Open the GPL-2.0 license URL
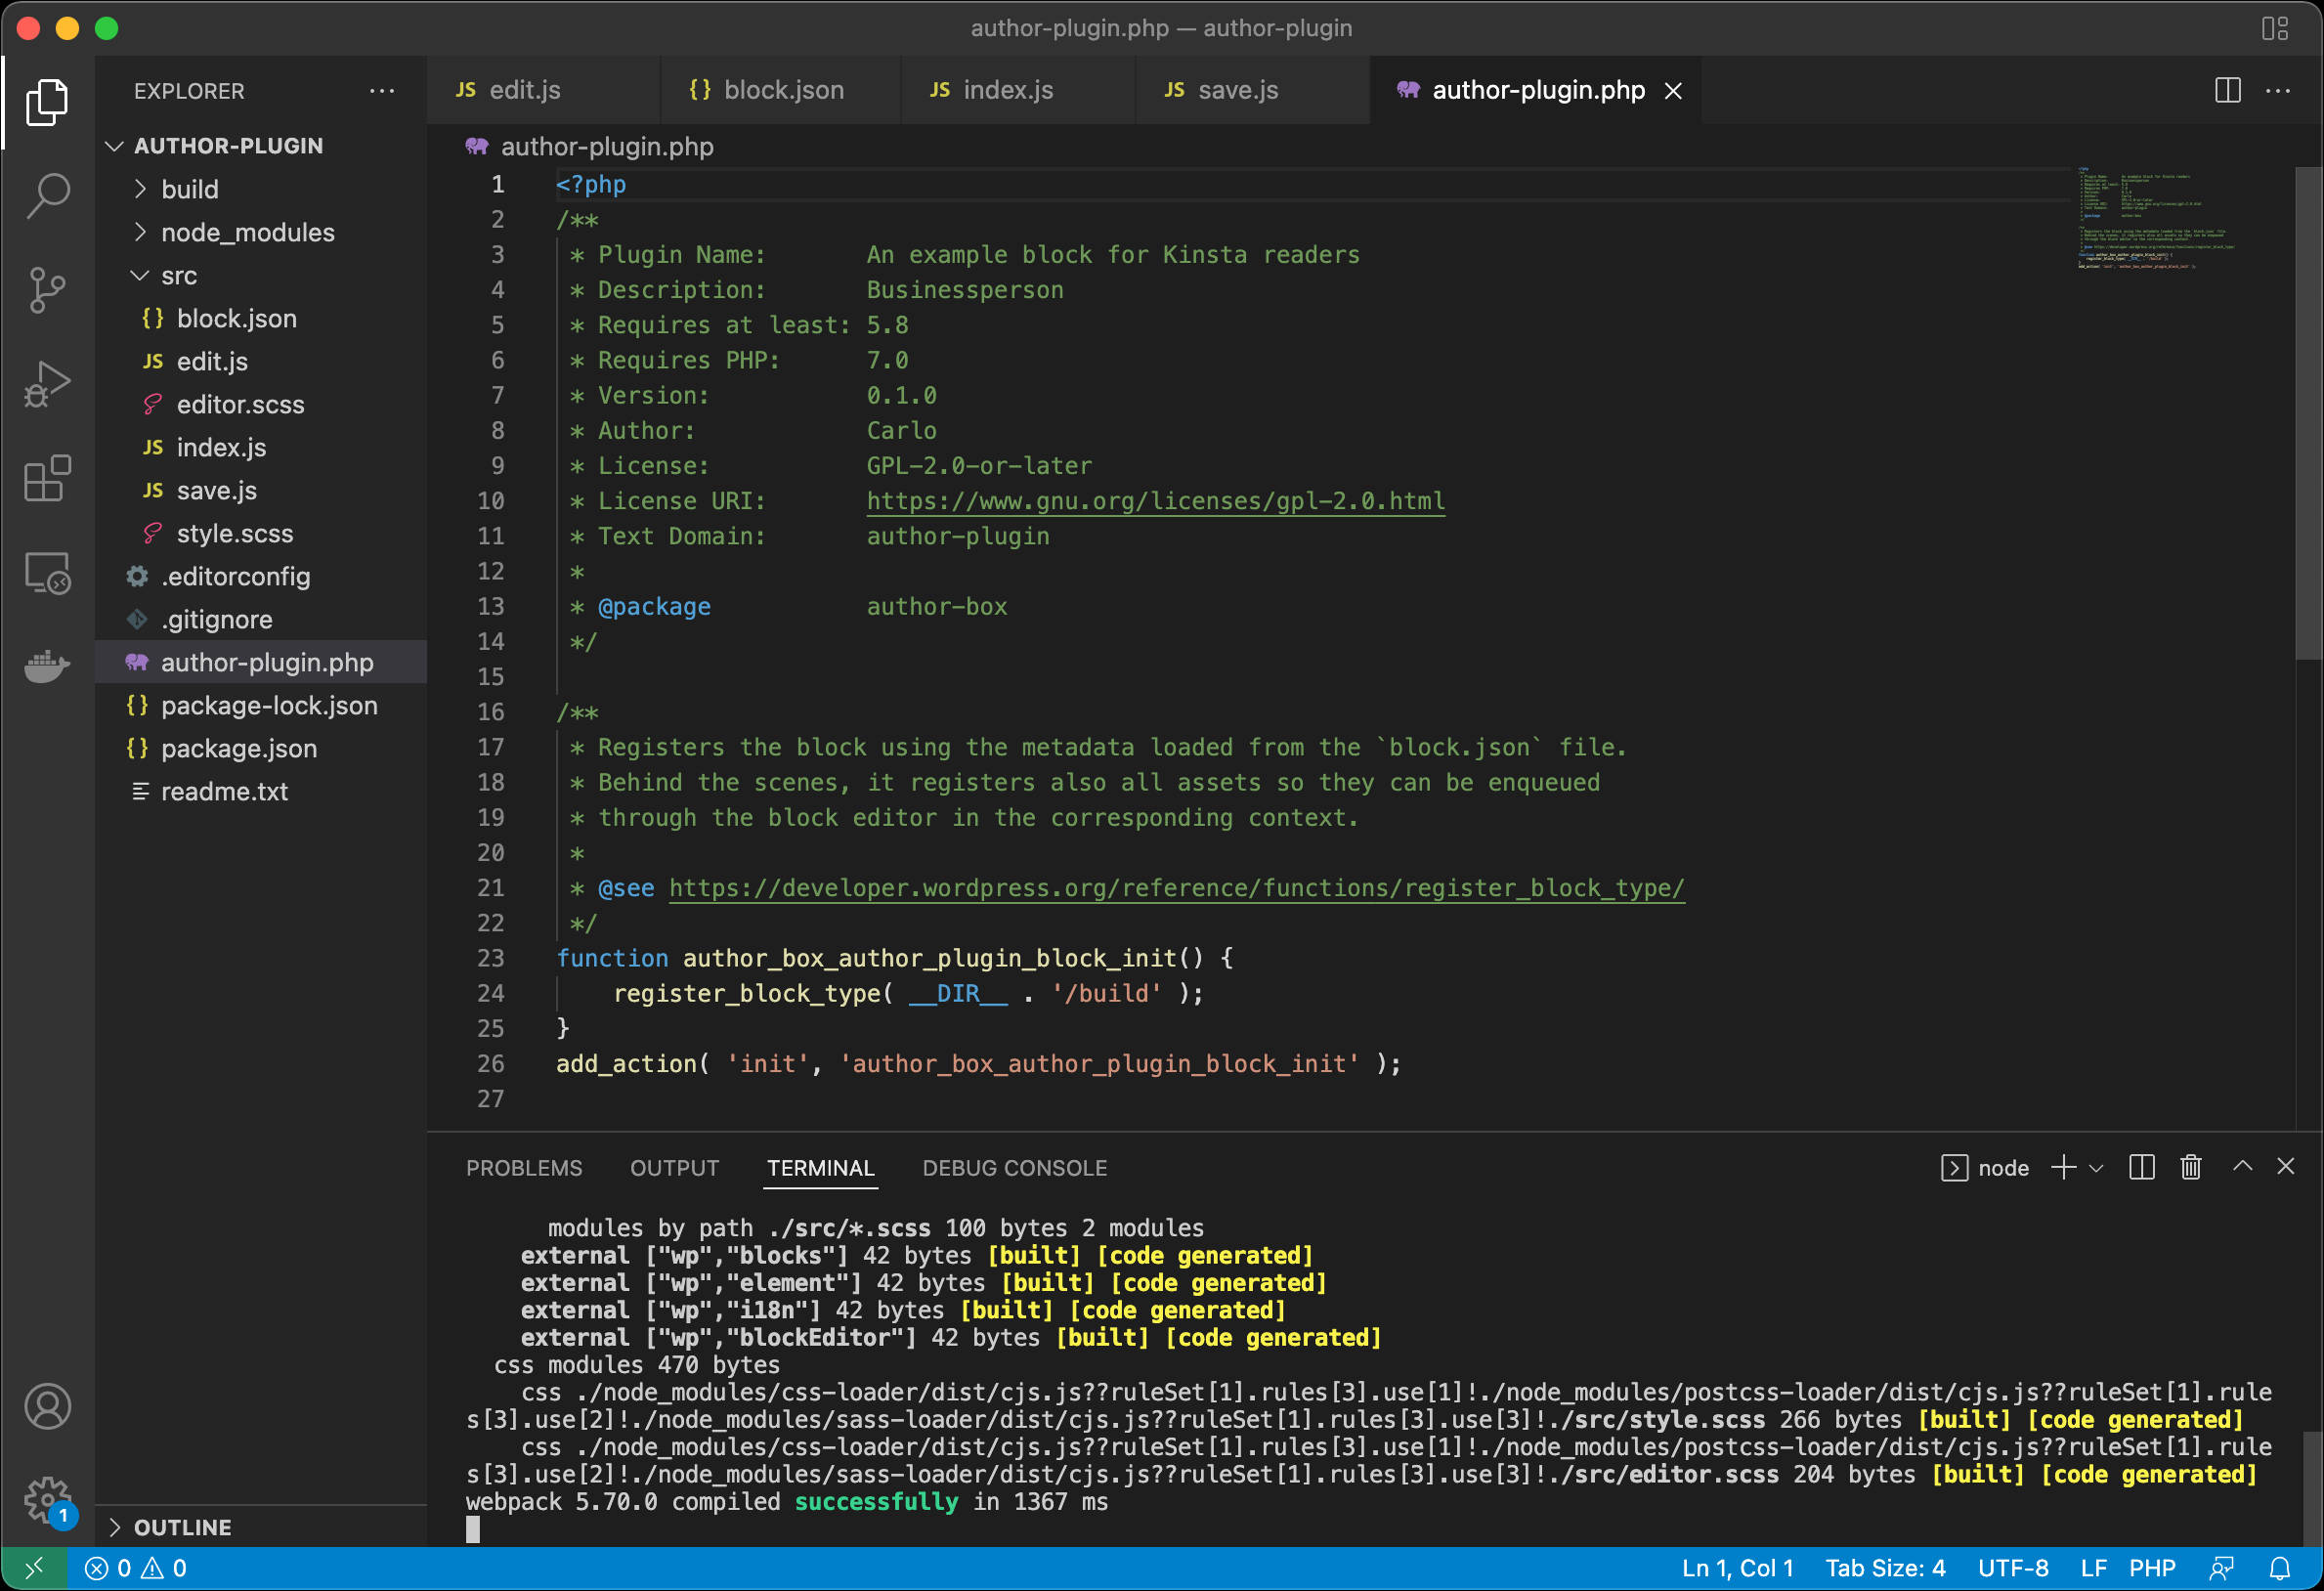This screenshot has width=2324, height=1591. (1155, 501)
